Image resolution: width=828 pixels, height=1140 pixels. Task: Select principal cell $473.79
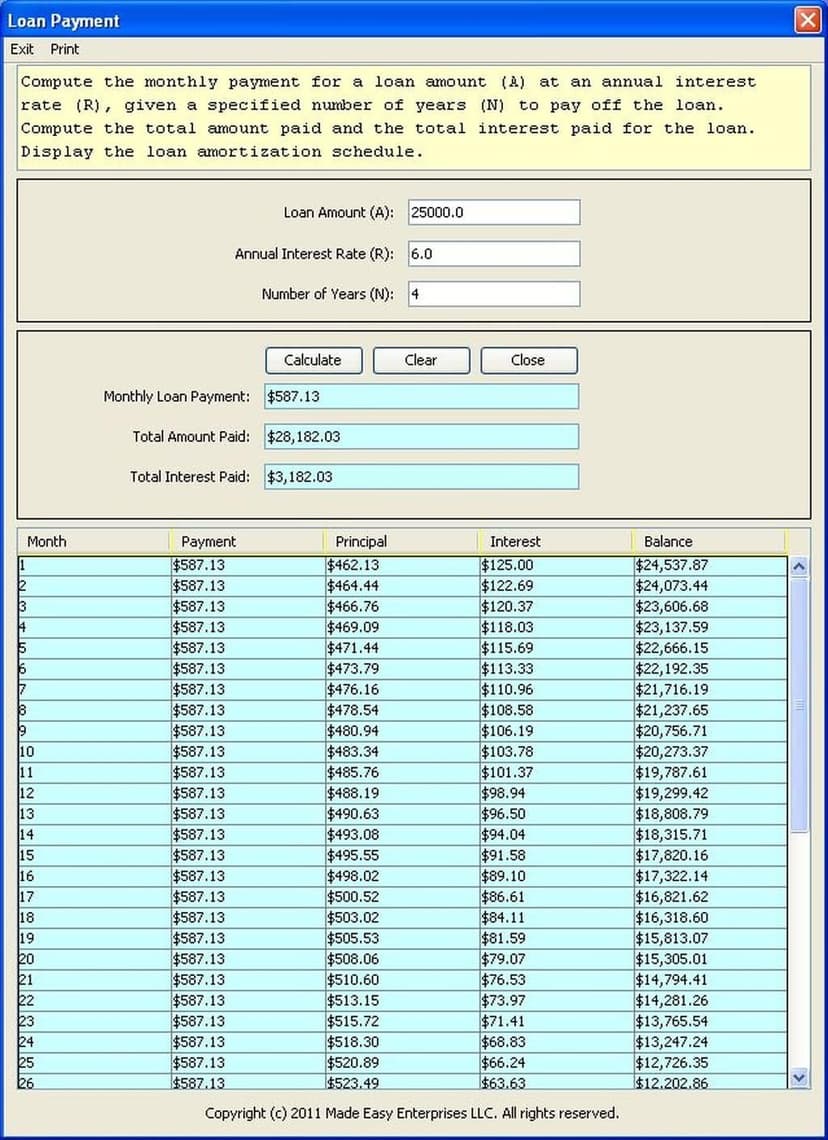pos(402,669)
